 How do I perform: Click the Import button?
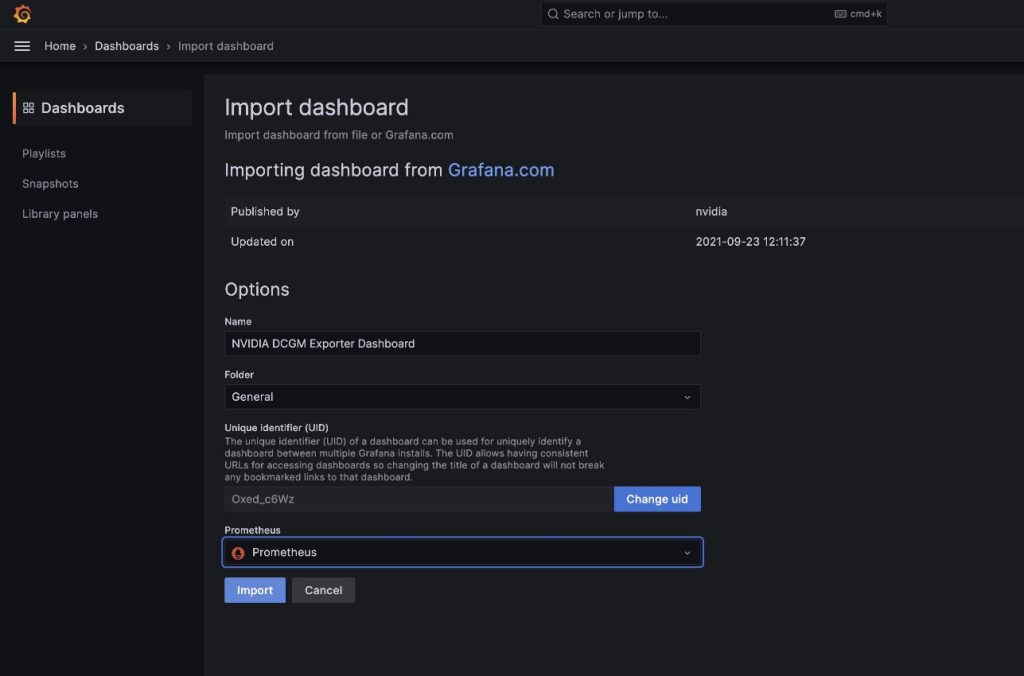pos(255,590)
